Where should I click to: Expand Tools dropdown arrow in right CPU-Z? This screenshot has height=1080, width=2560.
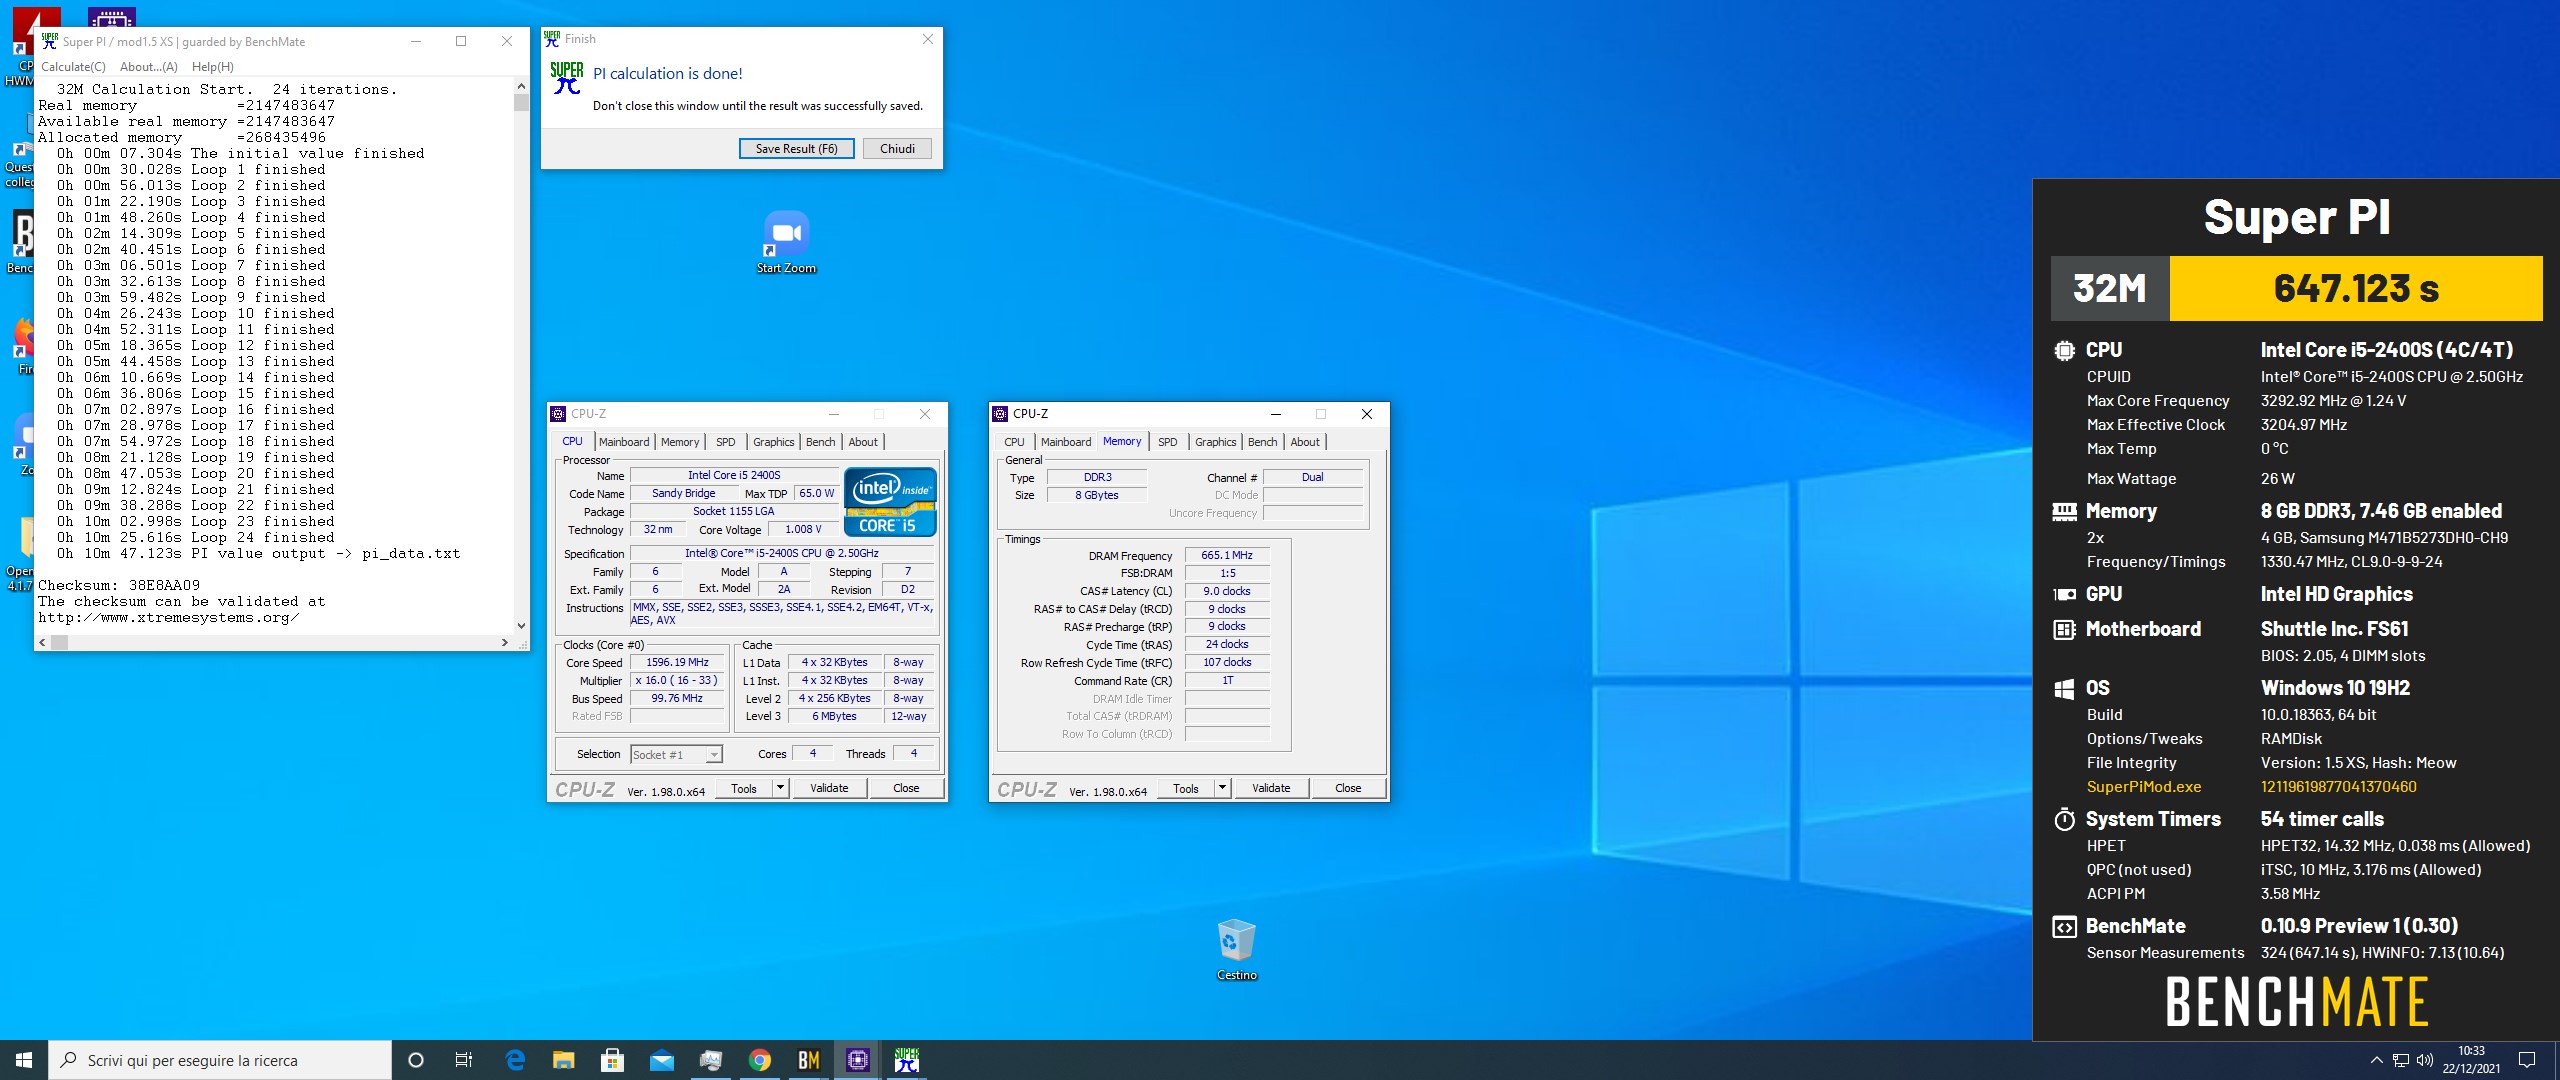(1222, 789)
